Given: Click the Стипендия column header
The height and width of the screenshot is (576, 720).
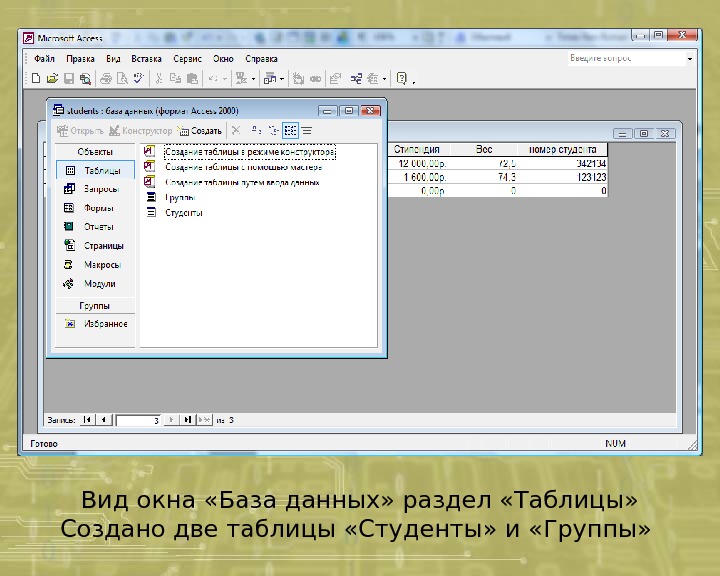Looking at the screenshot, I should click(419, 149).
